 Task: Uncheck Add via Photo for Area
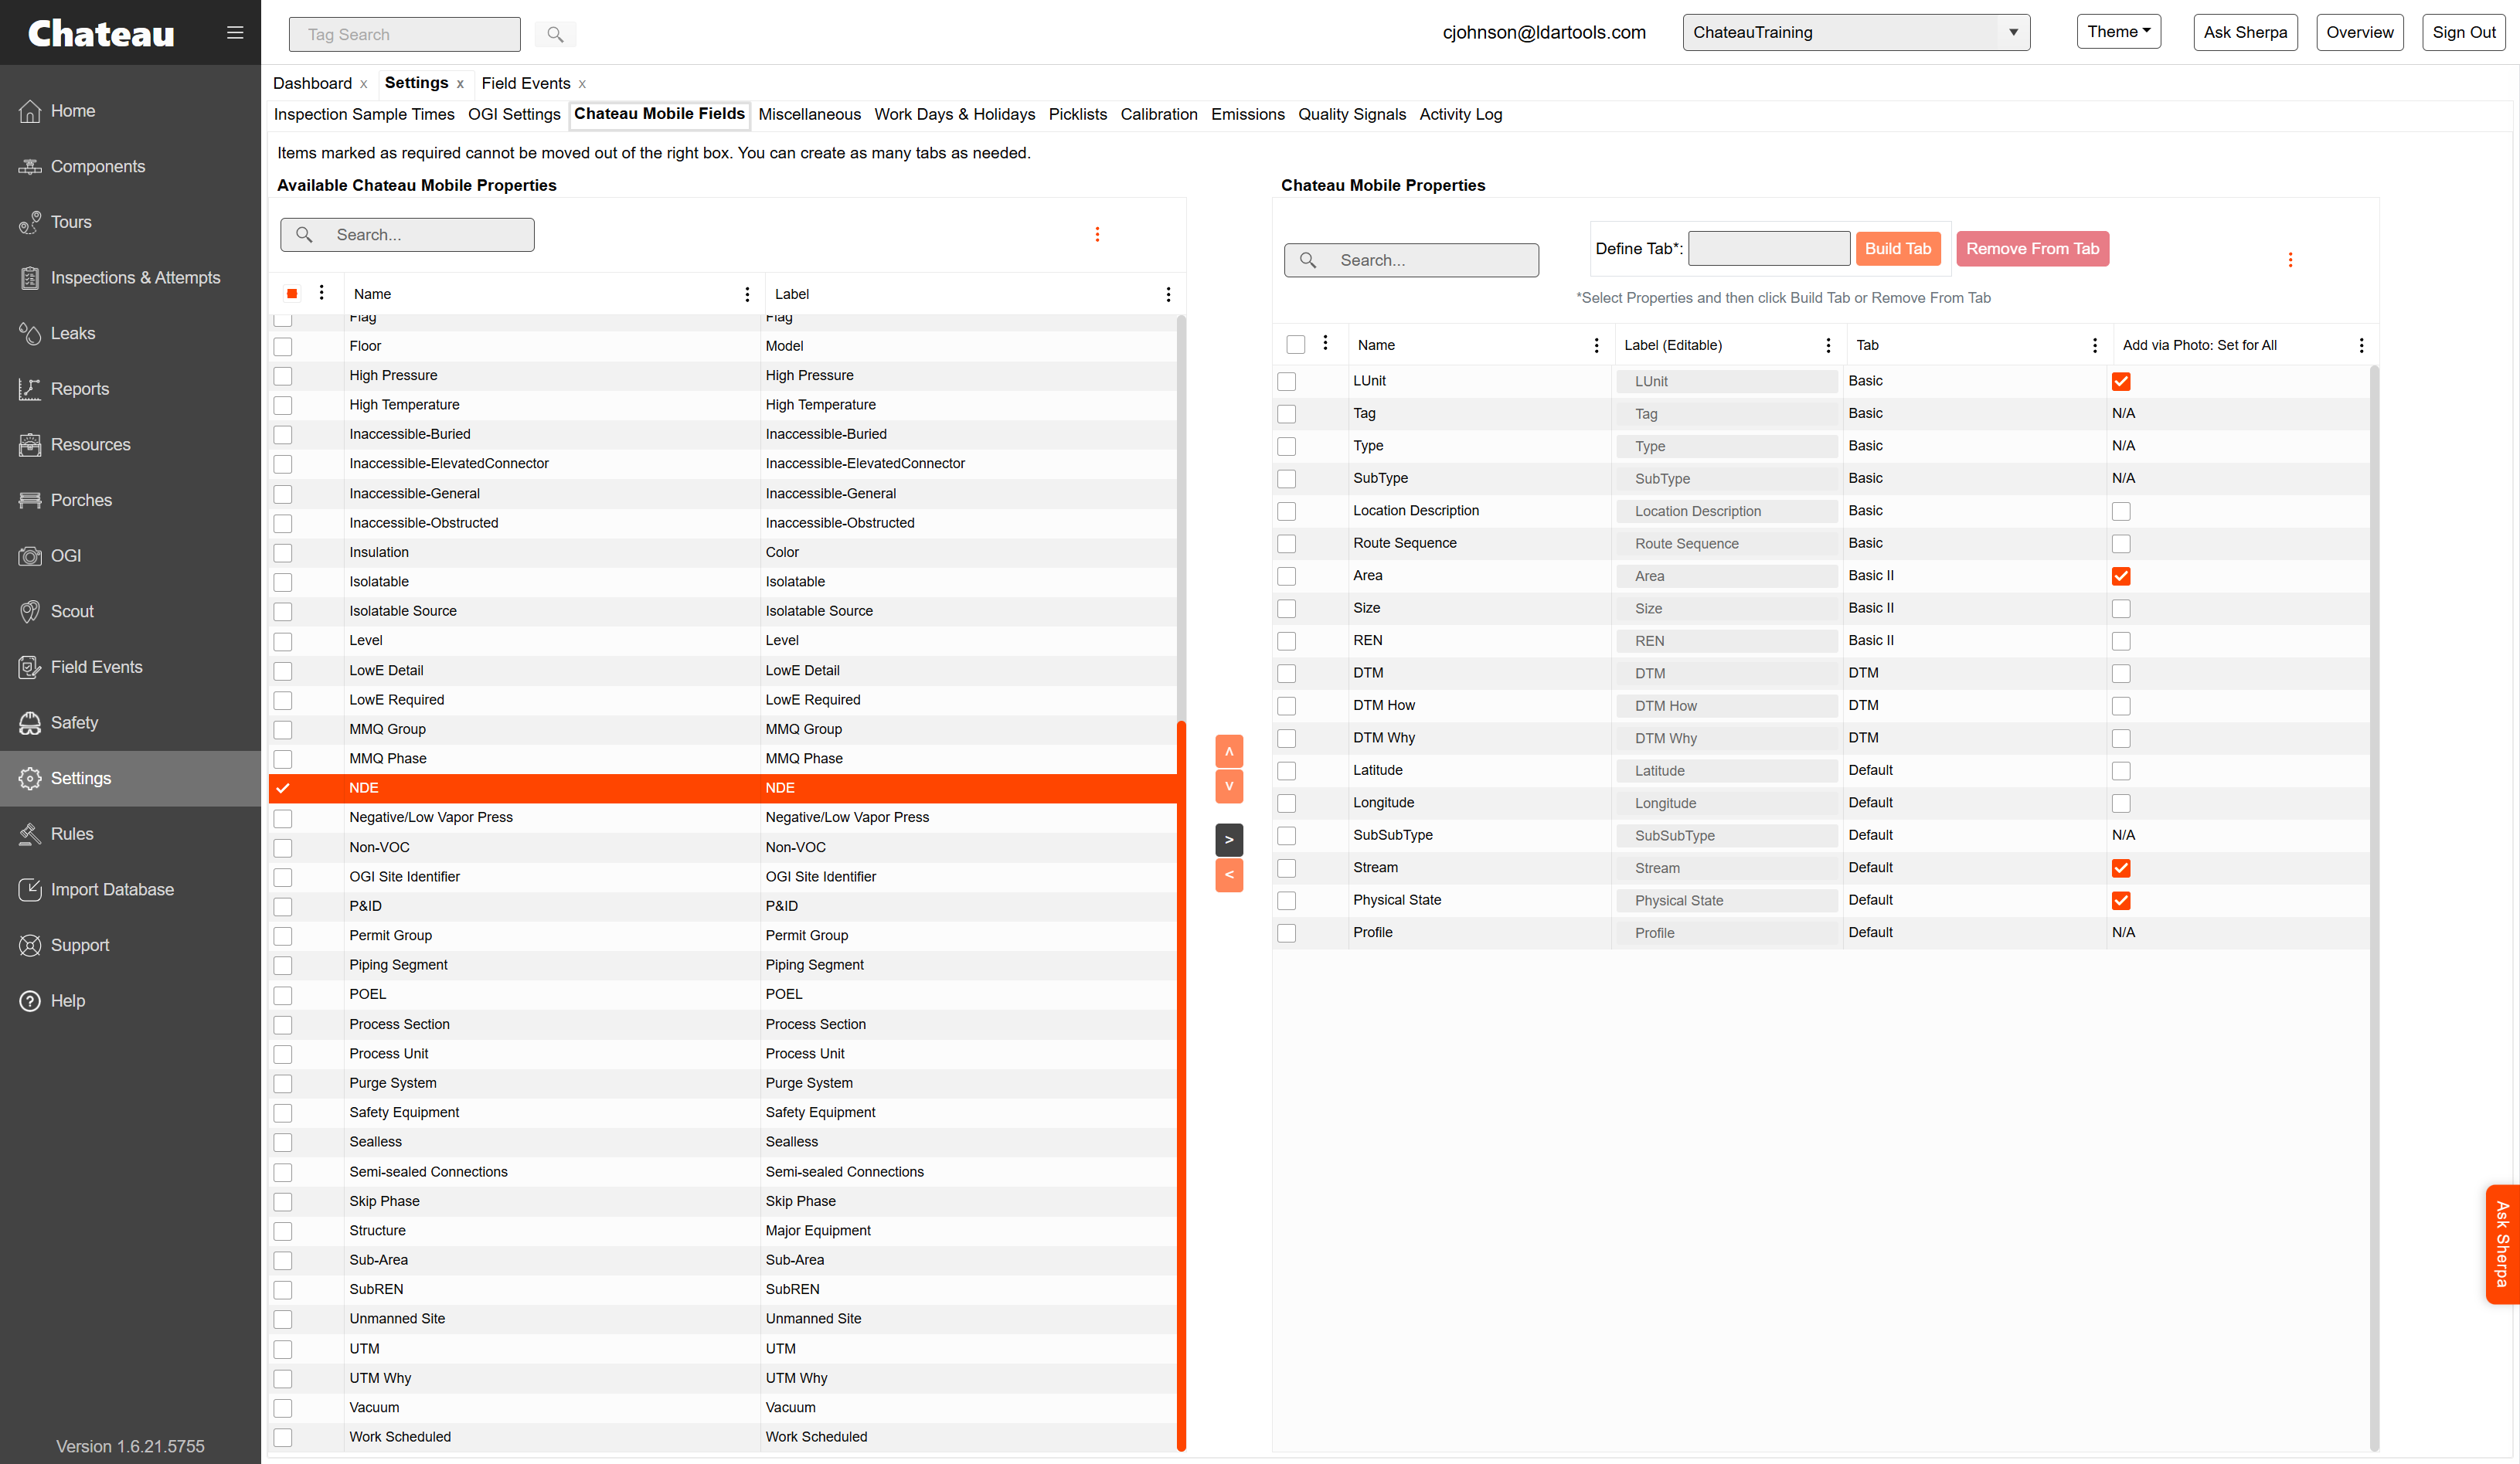tap(2121, 576)
